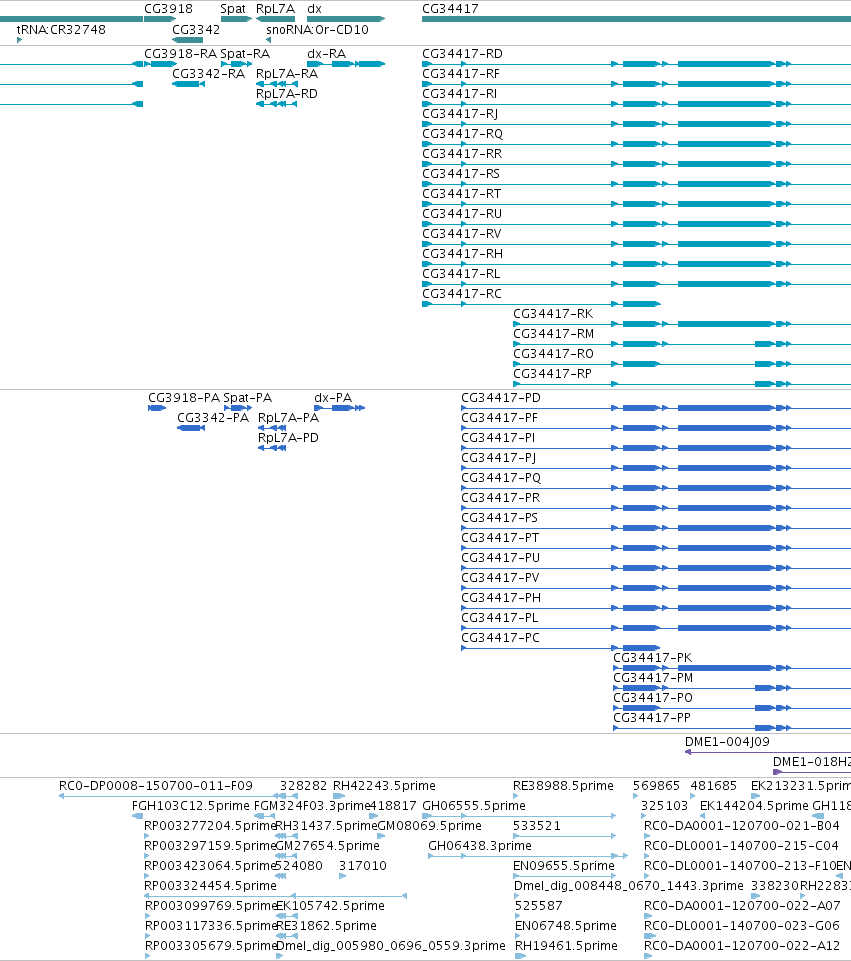The width and height of the screenshot is (851, 961).
Task: Select EST GH06438.3prime
Action: point(480,846)
